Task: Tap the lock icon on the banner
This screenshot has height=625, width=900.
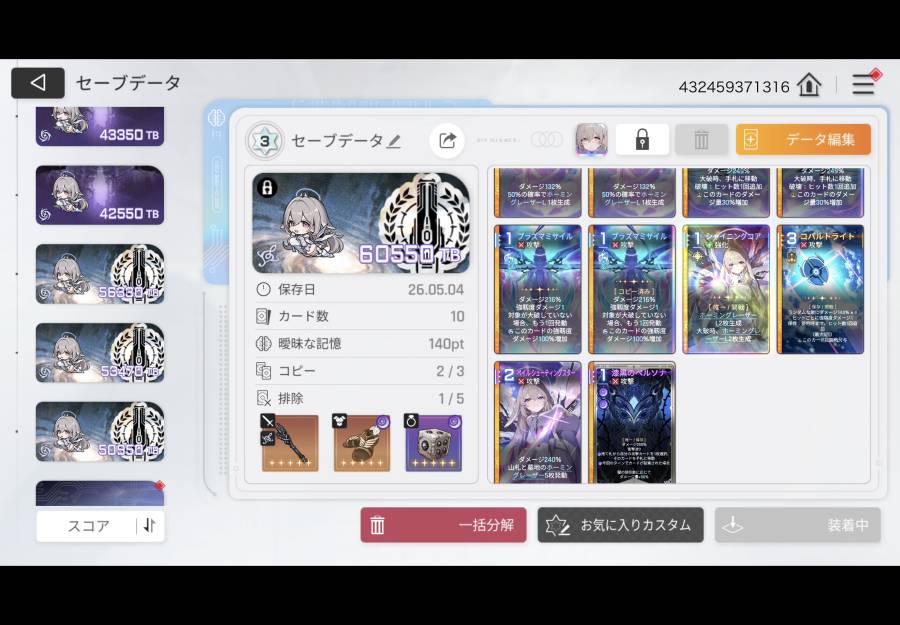Action: pos(267,188)
